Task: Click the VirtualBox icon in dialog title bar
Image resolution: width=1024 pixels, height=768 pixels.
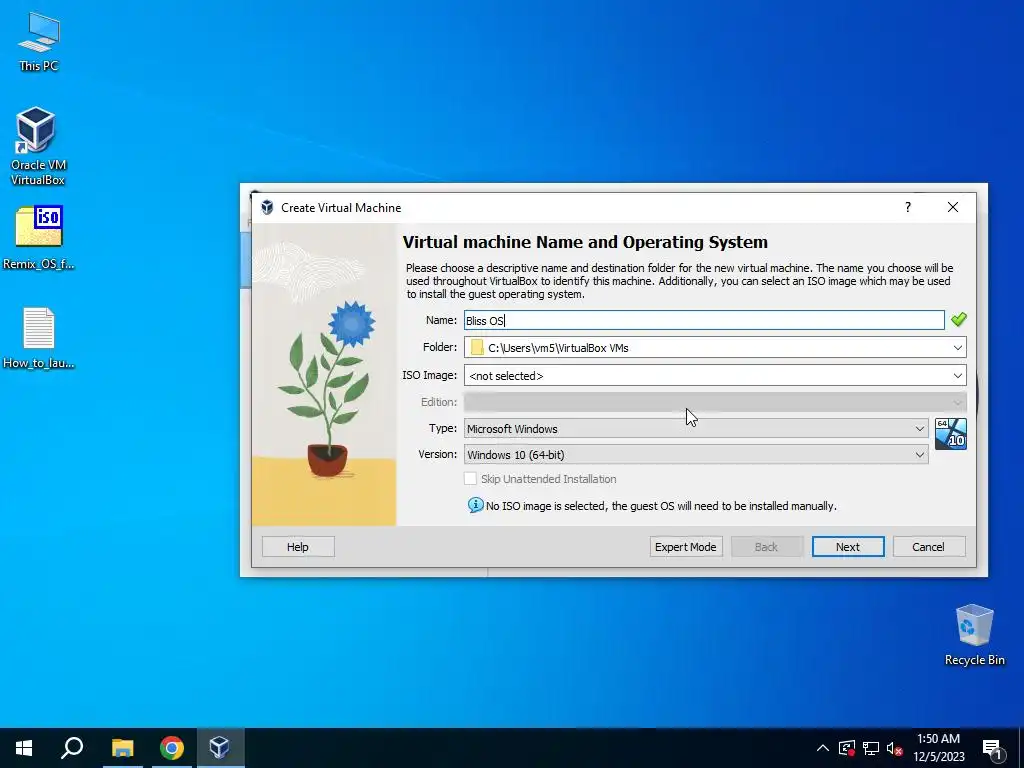Action: (x=267, y=208)
